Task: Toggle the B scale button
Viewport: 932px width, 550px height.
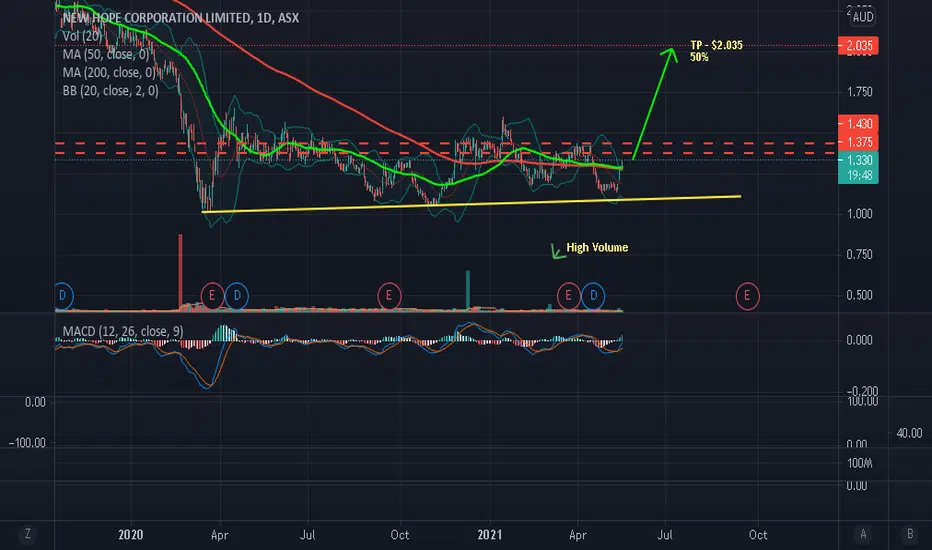Action: pos(909,534)
